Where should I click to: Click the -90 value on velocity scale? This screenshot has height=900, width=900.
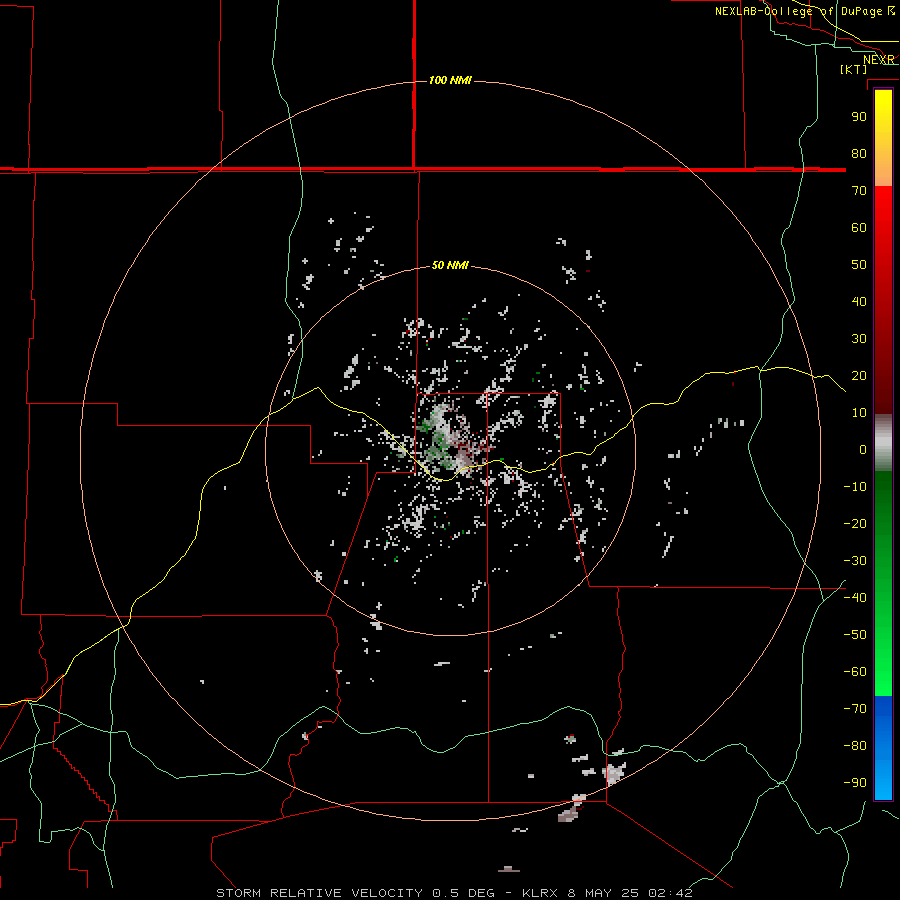point(855,783)
